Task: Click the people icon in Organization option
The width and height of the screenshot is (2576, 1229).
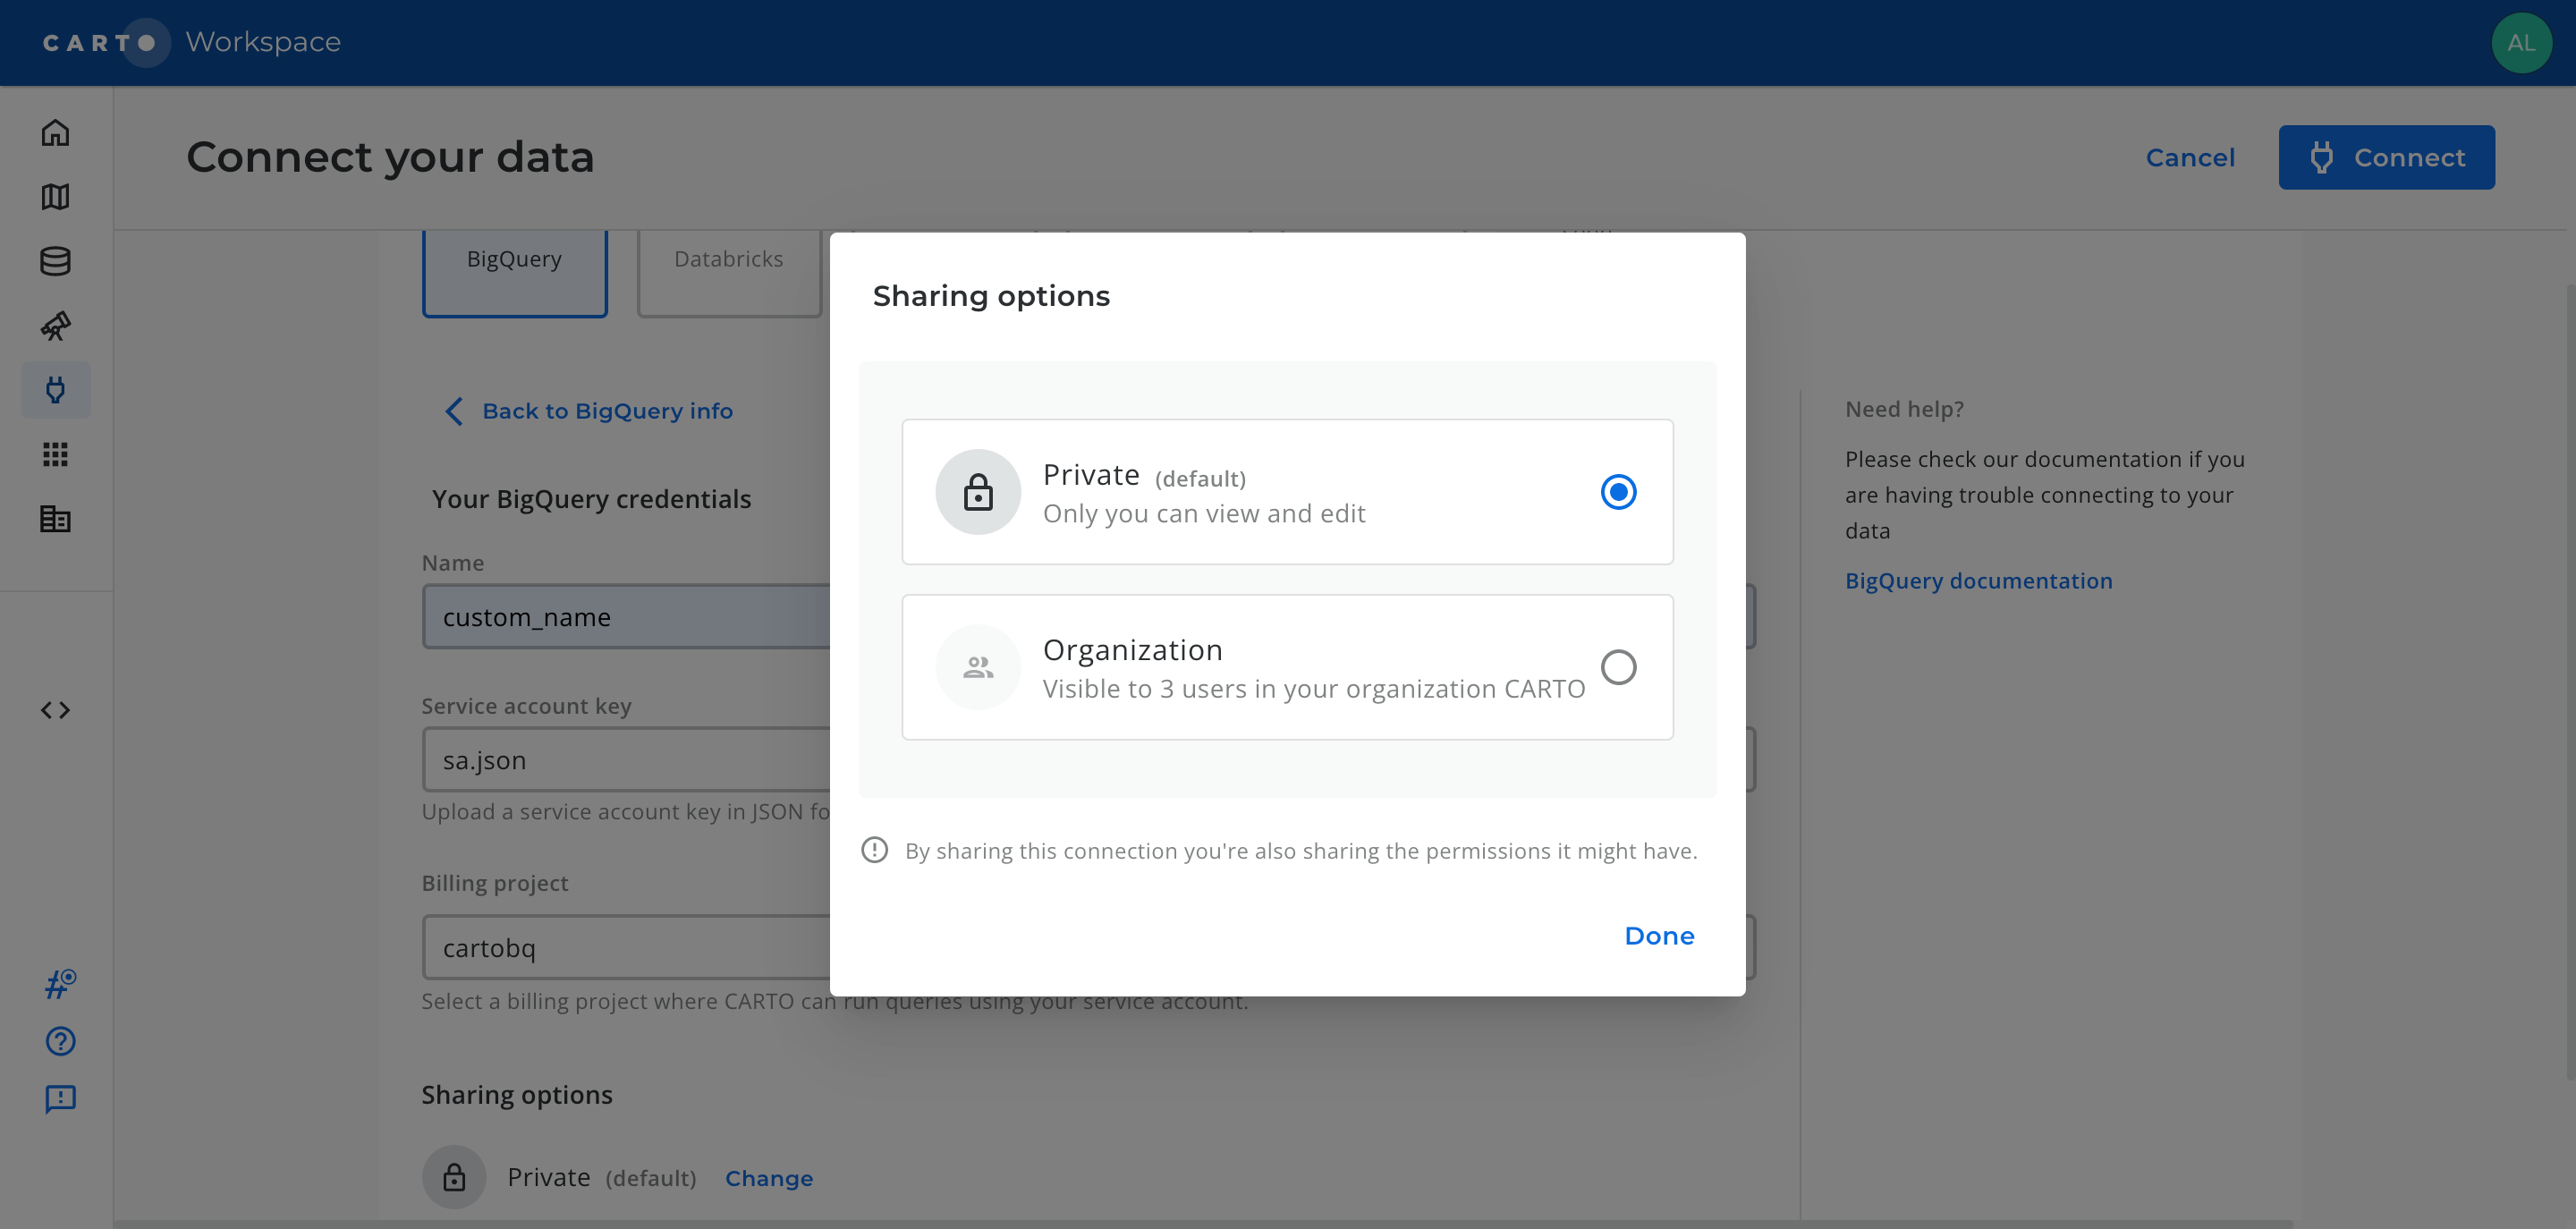Action: click(x=978, y=667)
